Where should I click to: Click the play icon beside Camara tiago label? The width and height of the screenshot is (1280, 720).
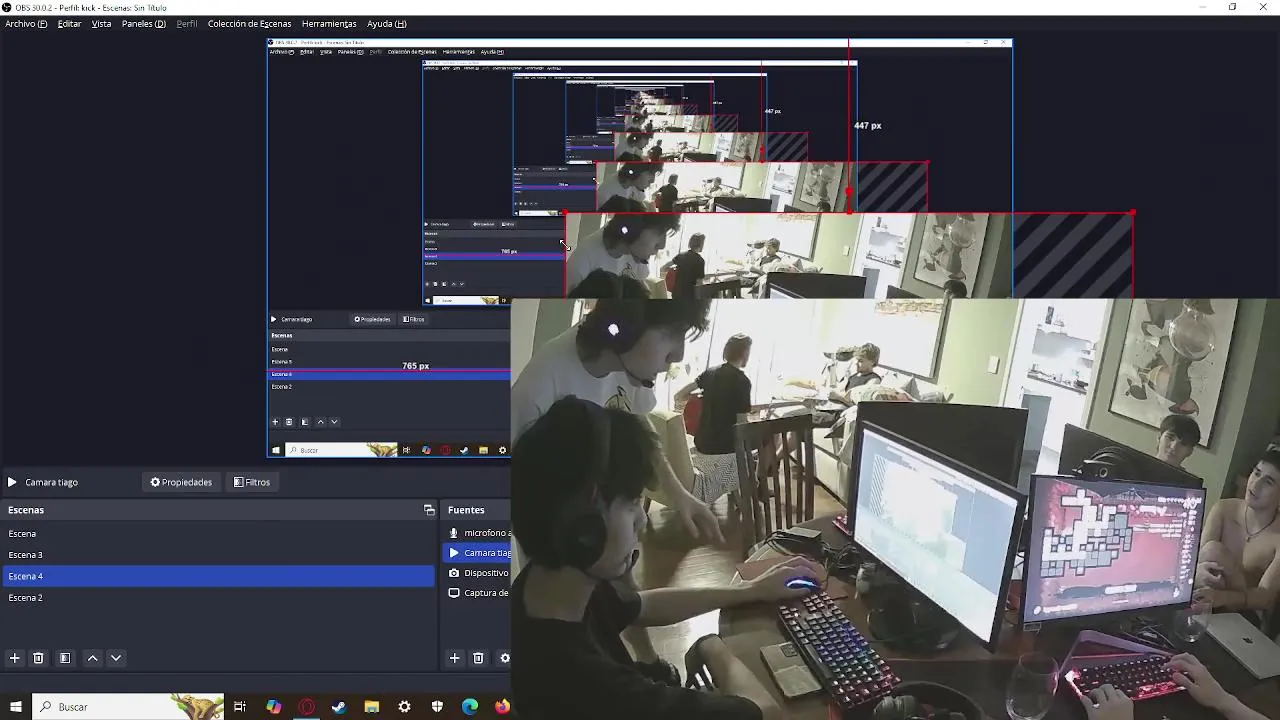point(12,482)
